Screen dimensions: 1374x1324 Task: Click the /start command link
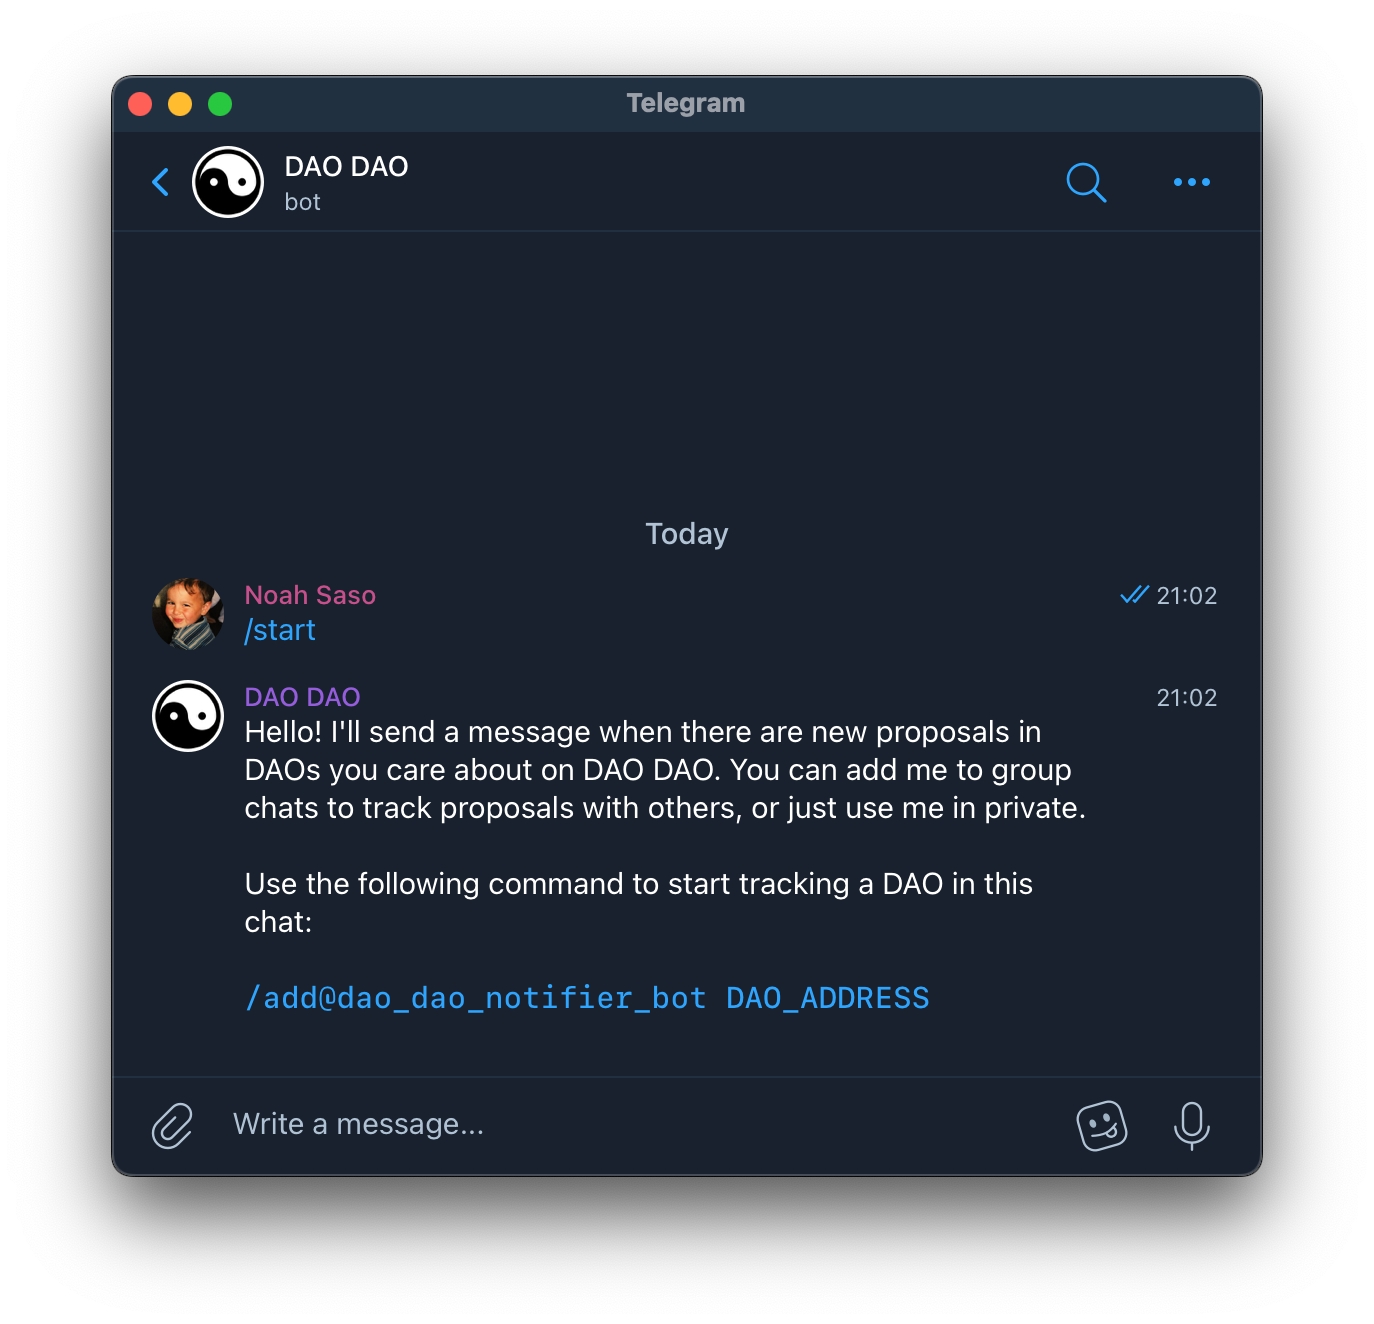(x=280, y=630)
